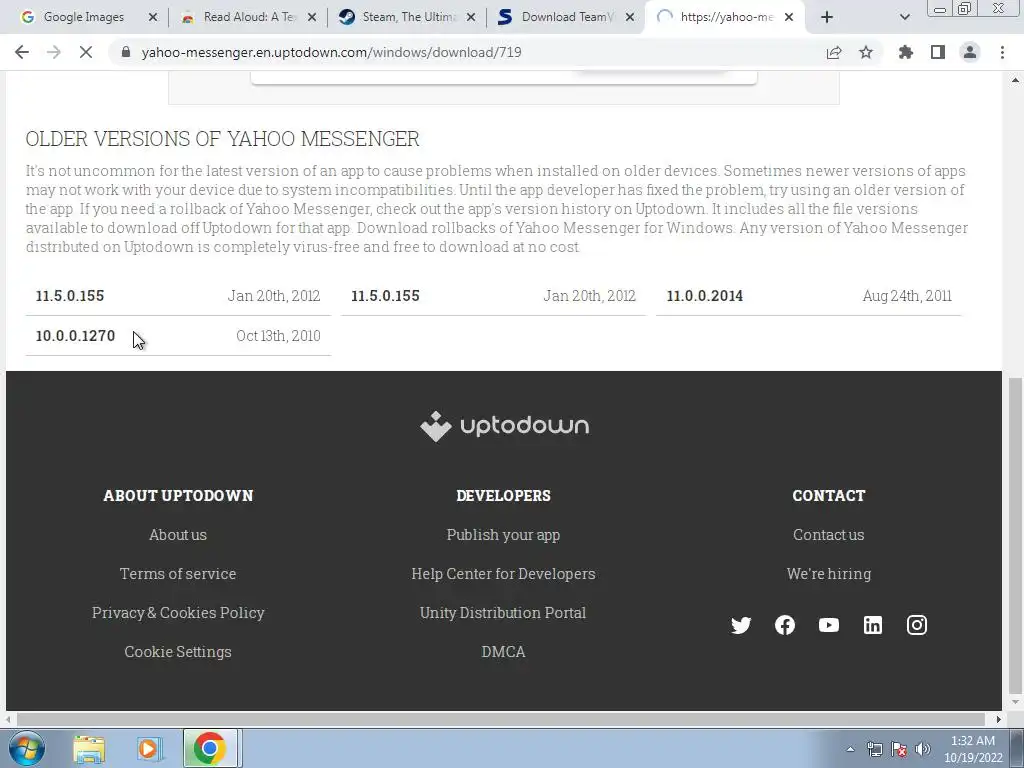Expand the tab search chevron
The width and height of the screenshot is (1024, 768).
click(904, 17)
